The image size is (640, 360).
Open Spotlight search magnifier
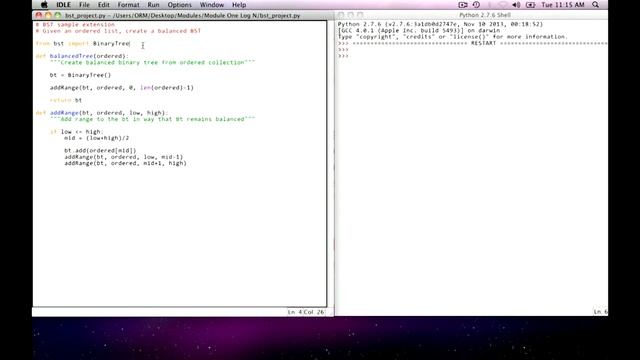click(596, 5)
